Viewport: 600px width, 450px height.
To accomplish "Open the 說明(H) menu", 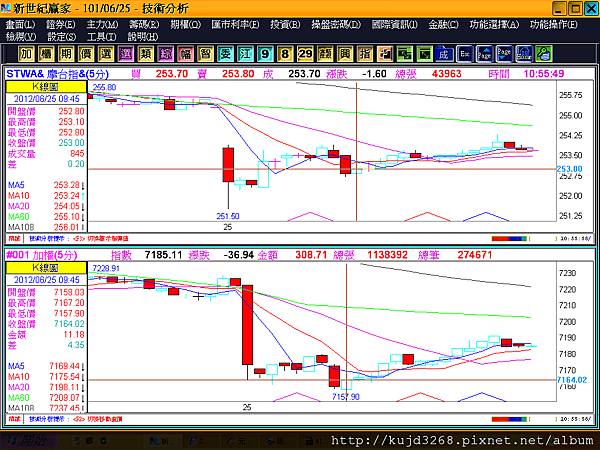I will (143, 37).
